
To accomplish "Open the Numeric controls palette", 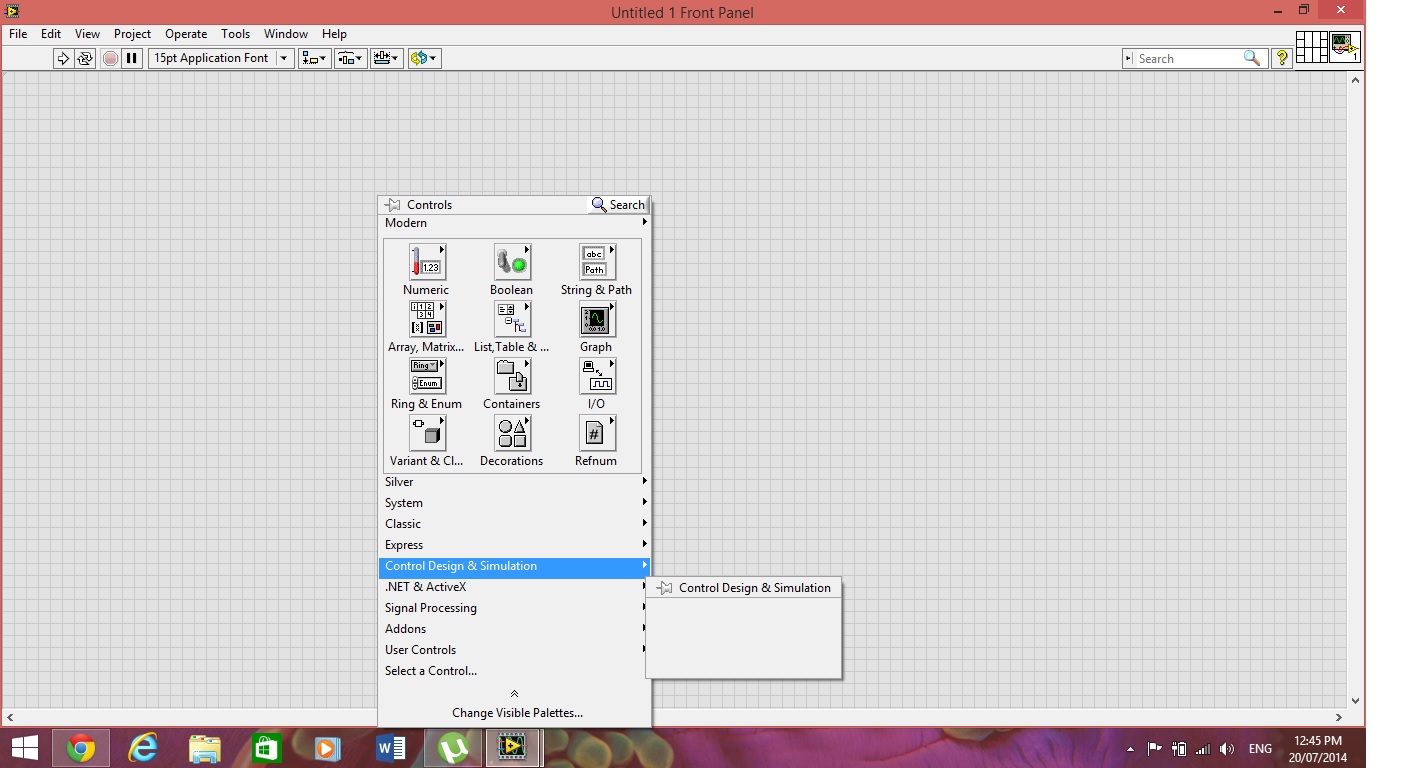I will pyautogui.click(x=427, y=263).
